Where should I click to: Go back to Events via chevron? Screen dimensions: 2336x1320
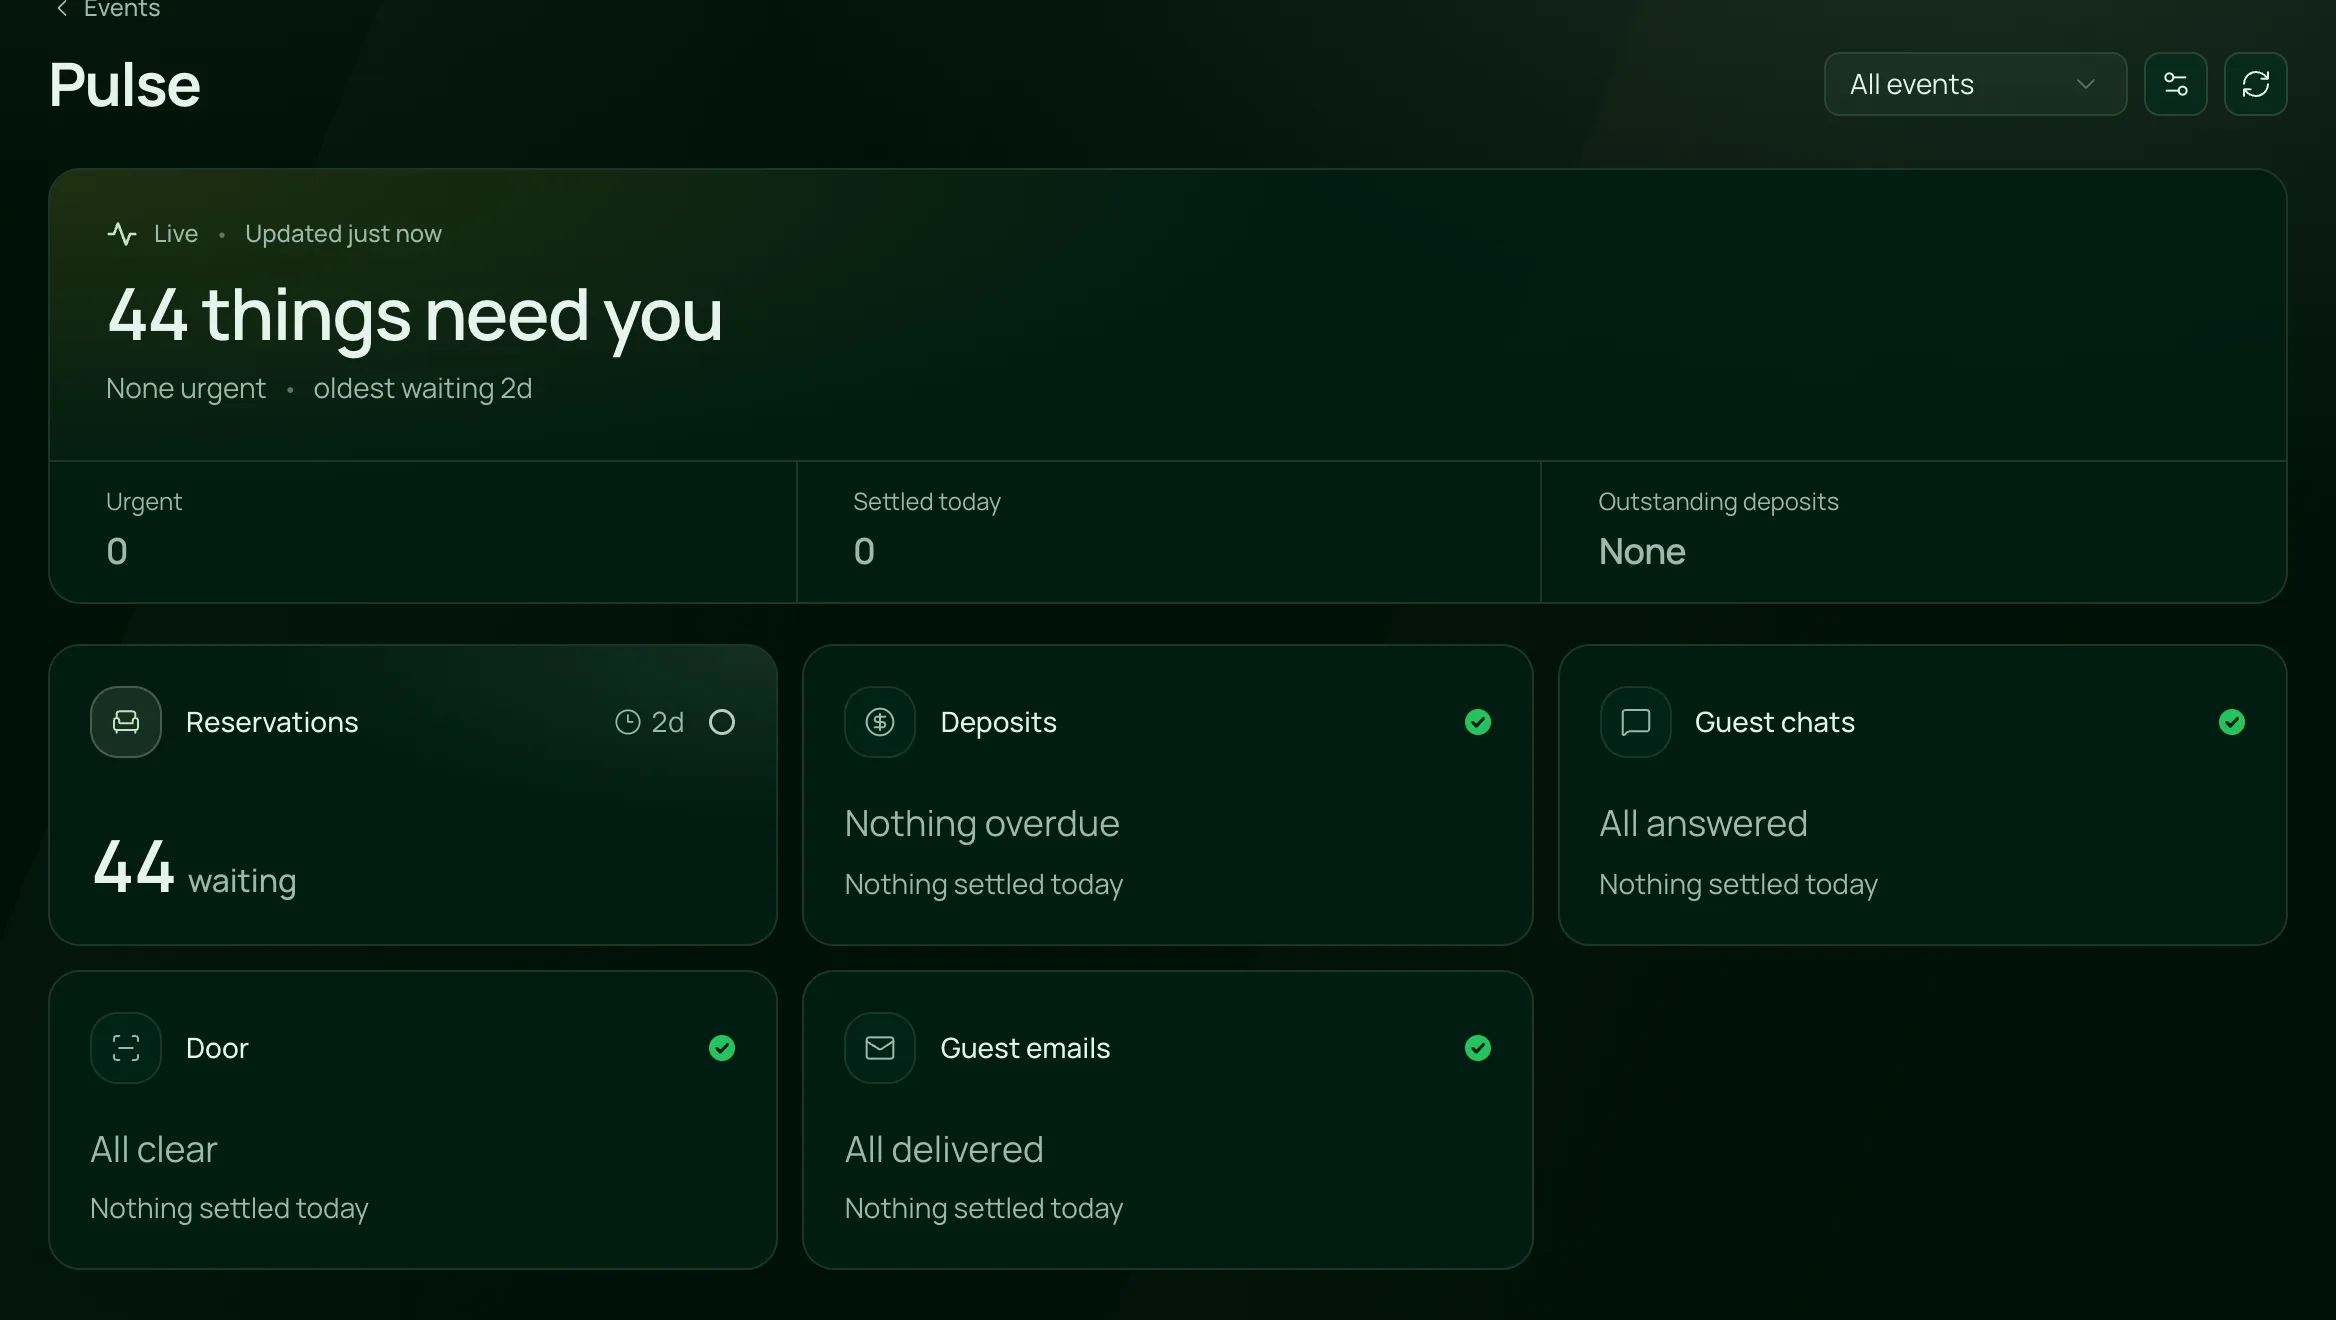[x=62, y=9]
